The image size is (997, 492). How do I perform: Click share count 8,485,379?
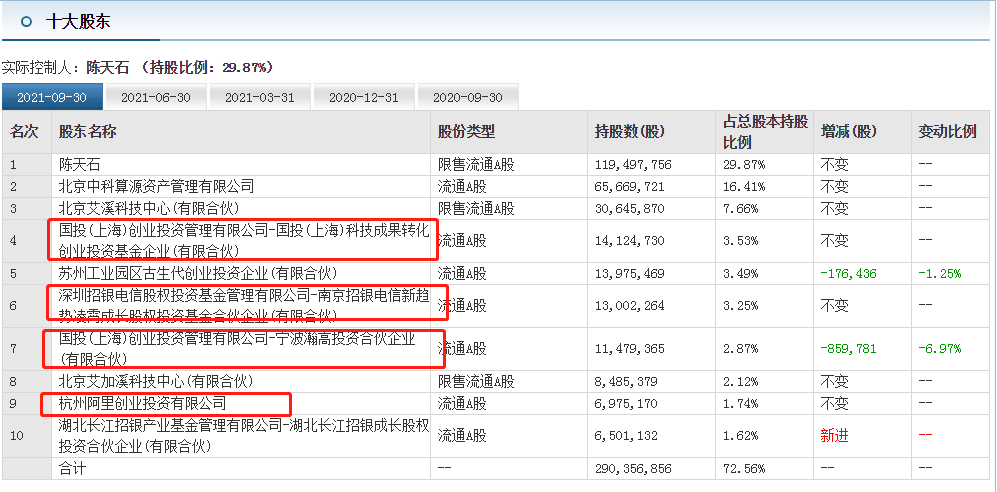[626, 381]
